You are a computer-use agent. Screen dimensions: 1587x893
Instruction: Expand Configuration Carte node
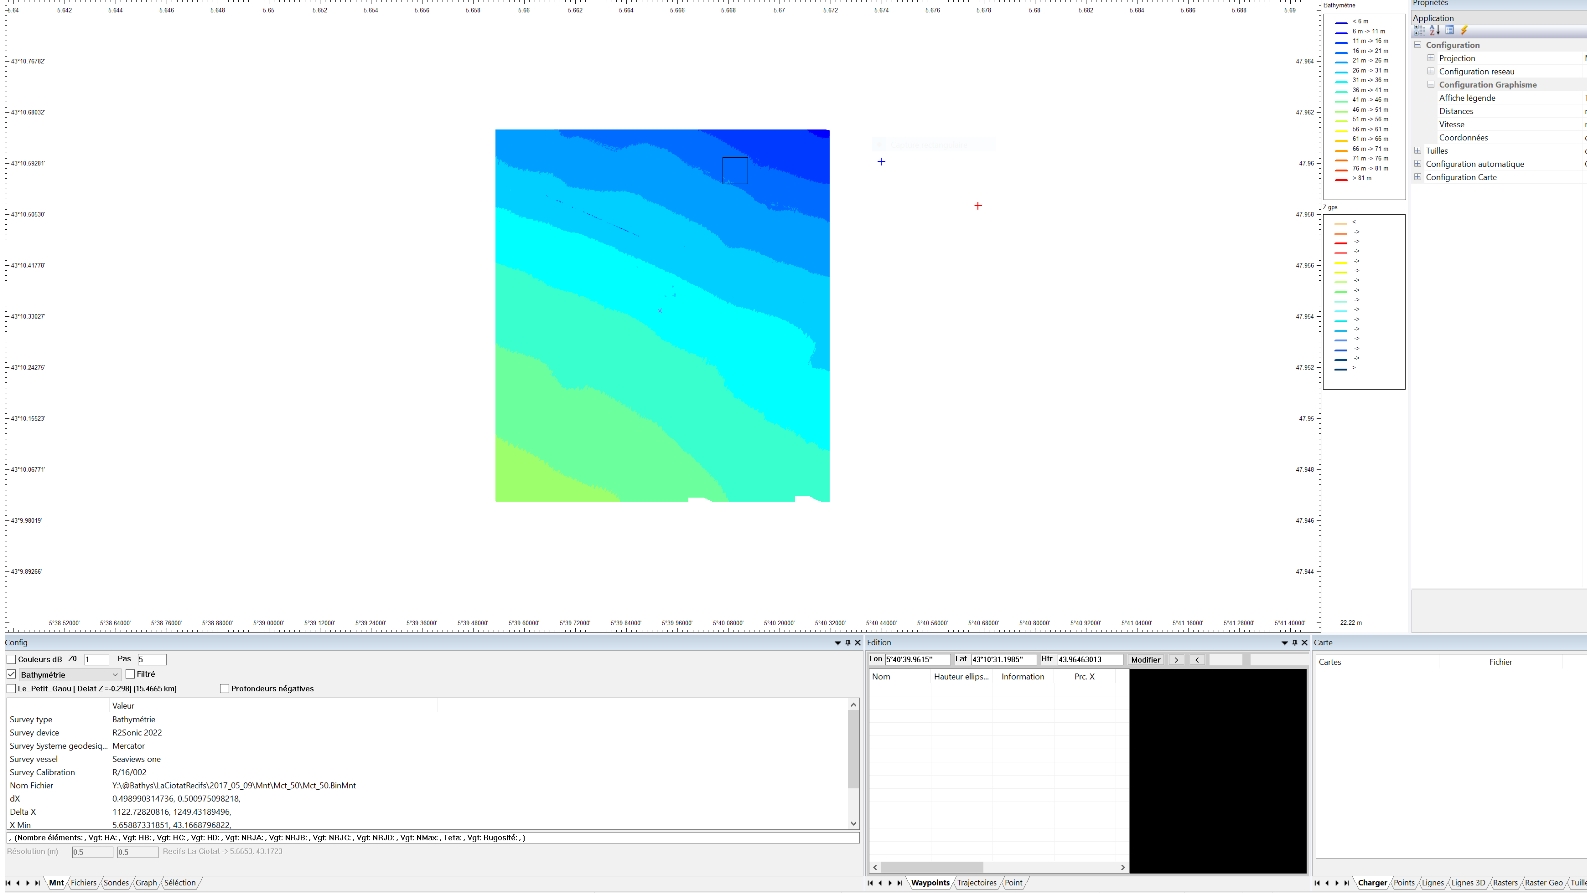tap(1417, 177)
